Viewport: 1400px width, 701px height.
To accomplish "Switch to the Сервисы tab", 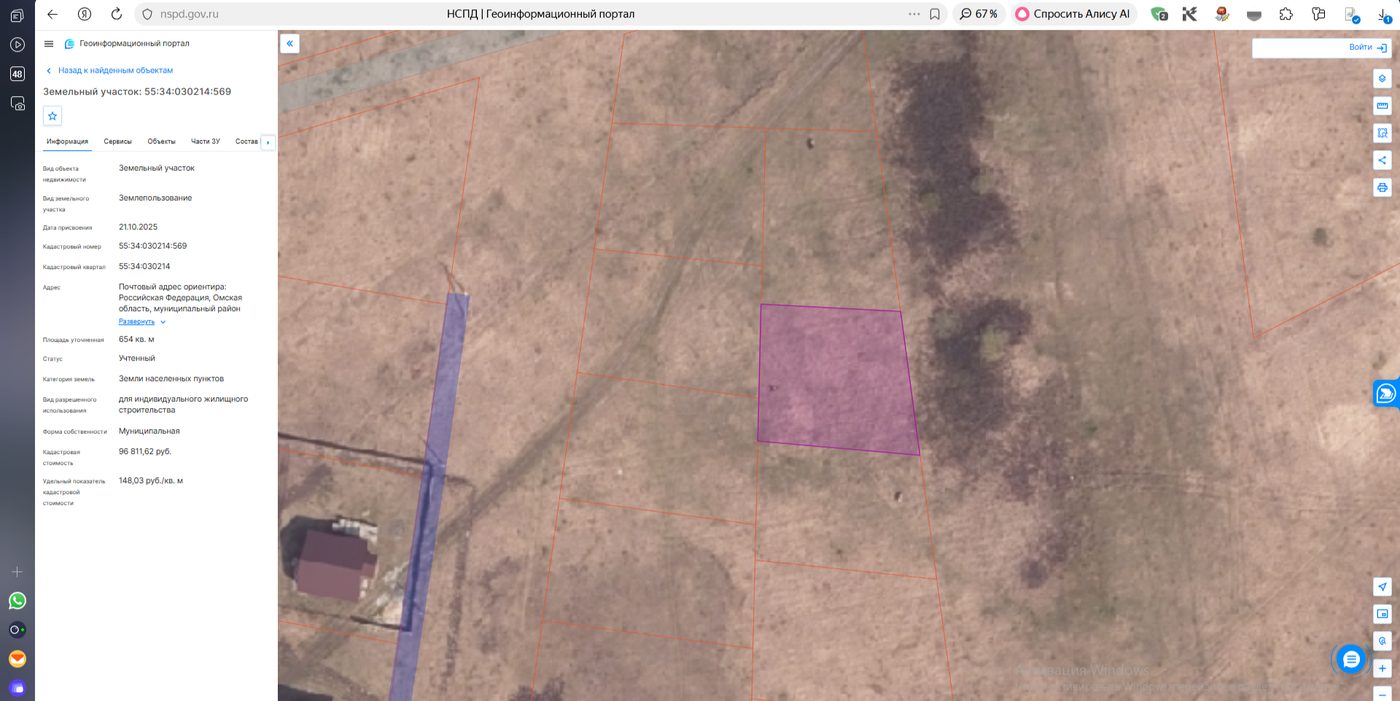I will point(118,142).
